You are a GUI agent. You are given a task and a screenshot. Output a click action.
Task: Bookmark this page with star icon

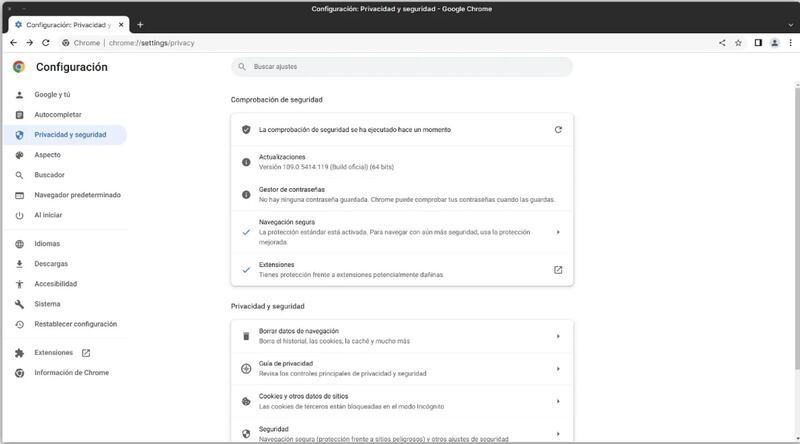click(738, 43)
